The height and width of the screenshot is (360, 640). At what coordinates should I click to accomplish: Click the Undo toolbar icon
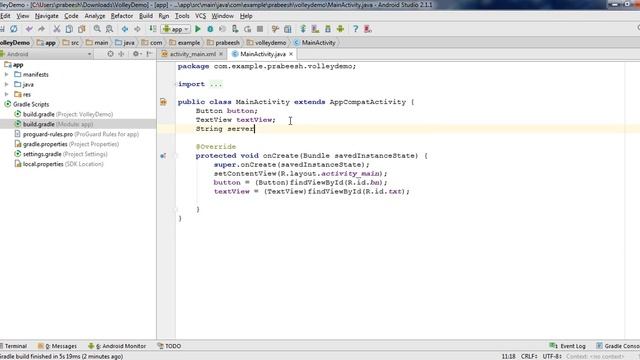click(29, 29)
